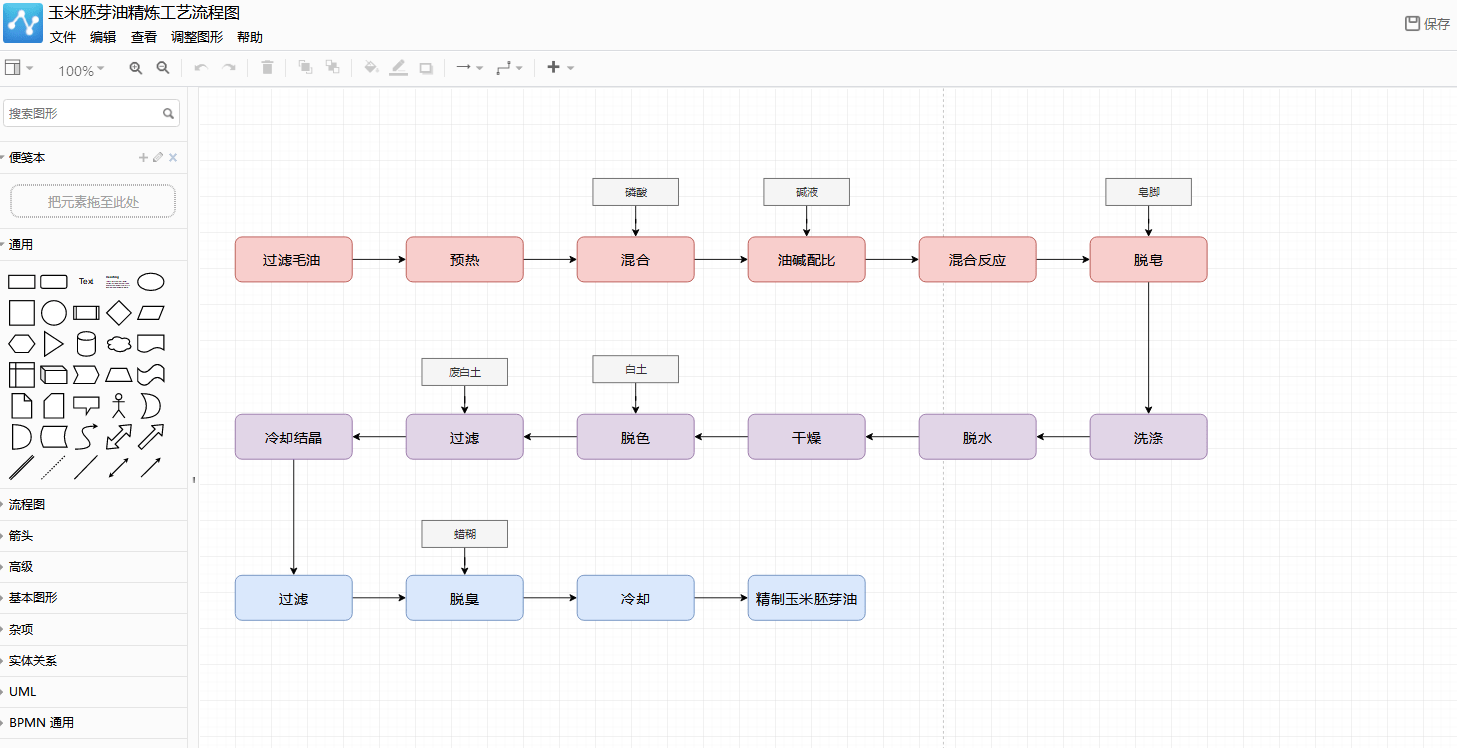Select the rounded rectangle shape in palette
This screenshot has width=1457, height=748.
54,282
